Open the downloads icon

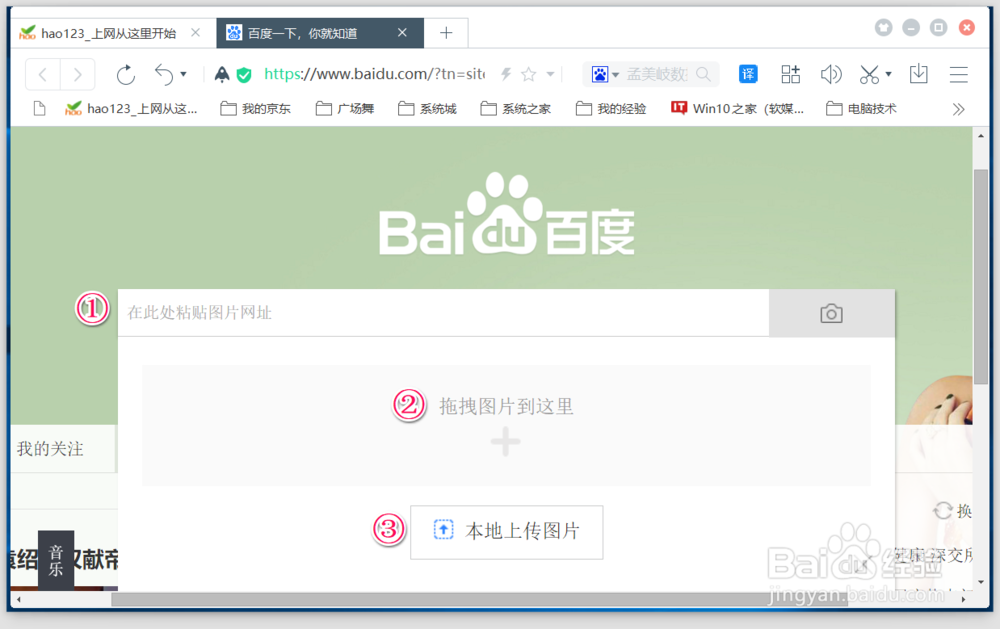918,74
